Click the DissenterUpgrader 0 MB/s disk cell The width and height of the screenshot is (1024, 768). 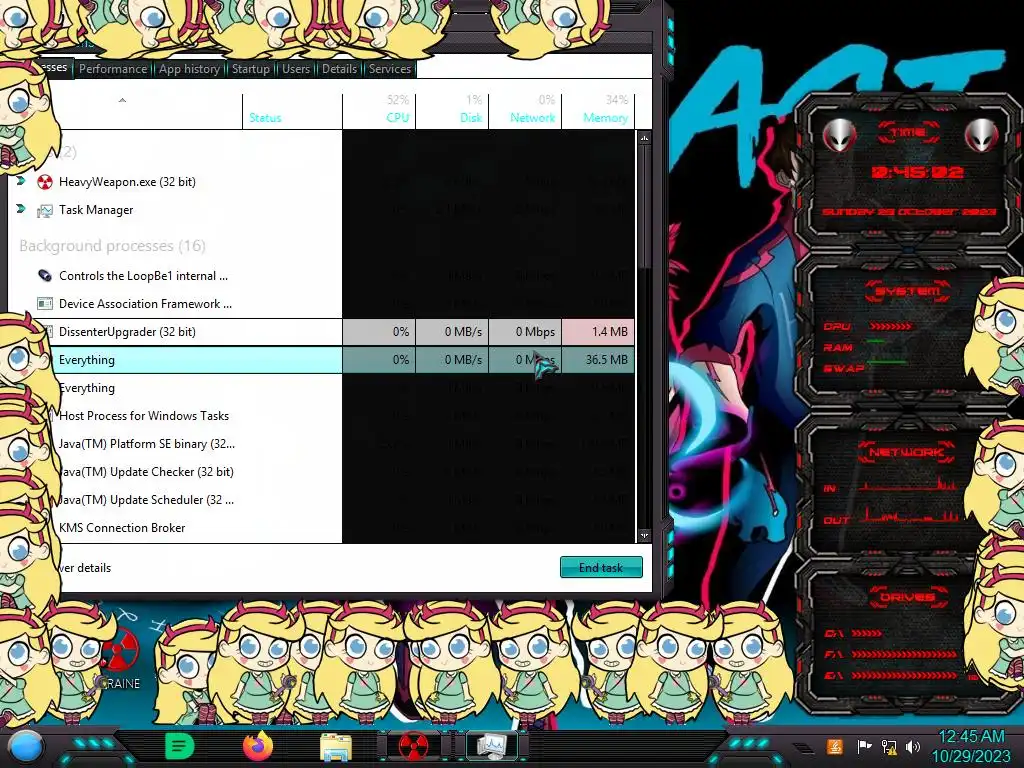point(452,332)
